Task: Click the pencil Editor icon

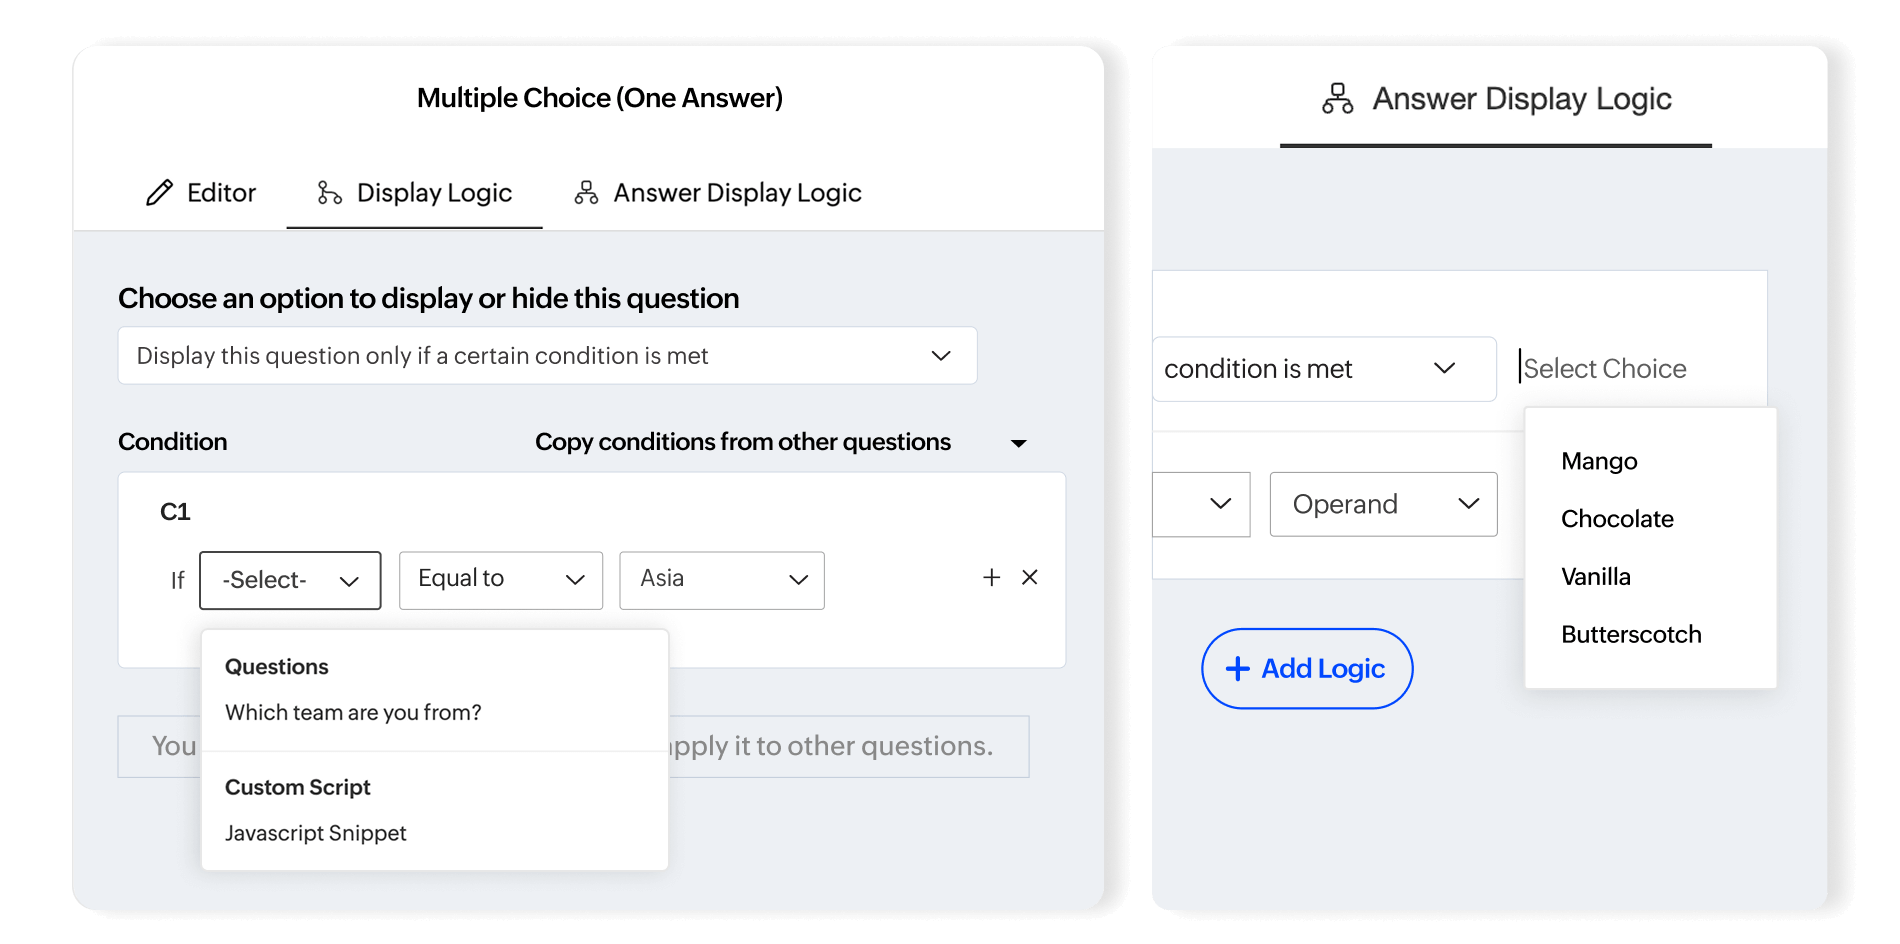Action: (159, 193)
